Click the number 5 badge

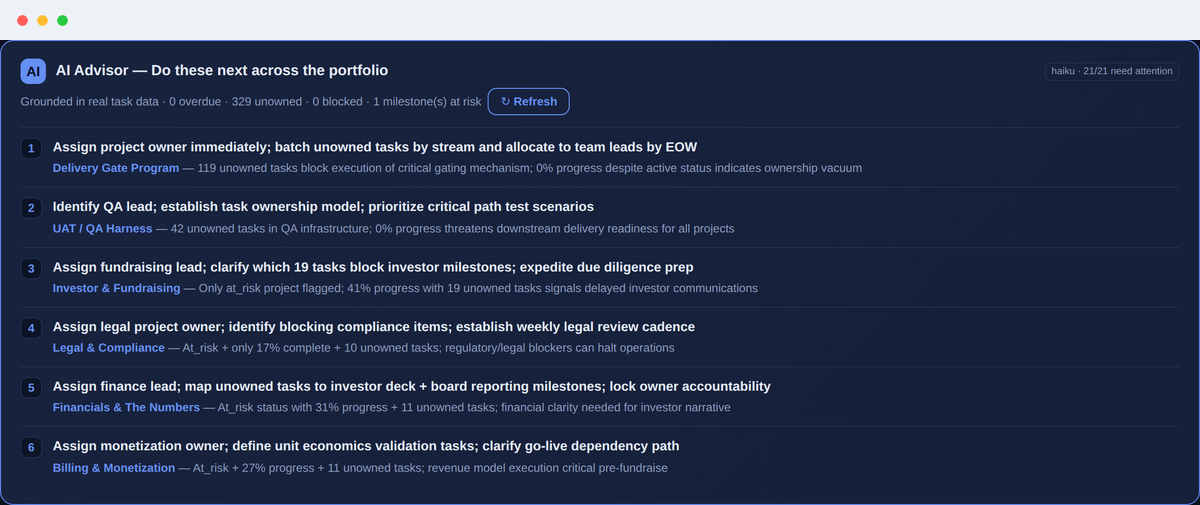[31, 387]
